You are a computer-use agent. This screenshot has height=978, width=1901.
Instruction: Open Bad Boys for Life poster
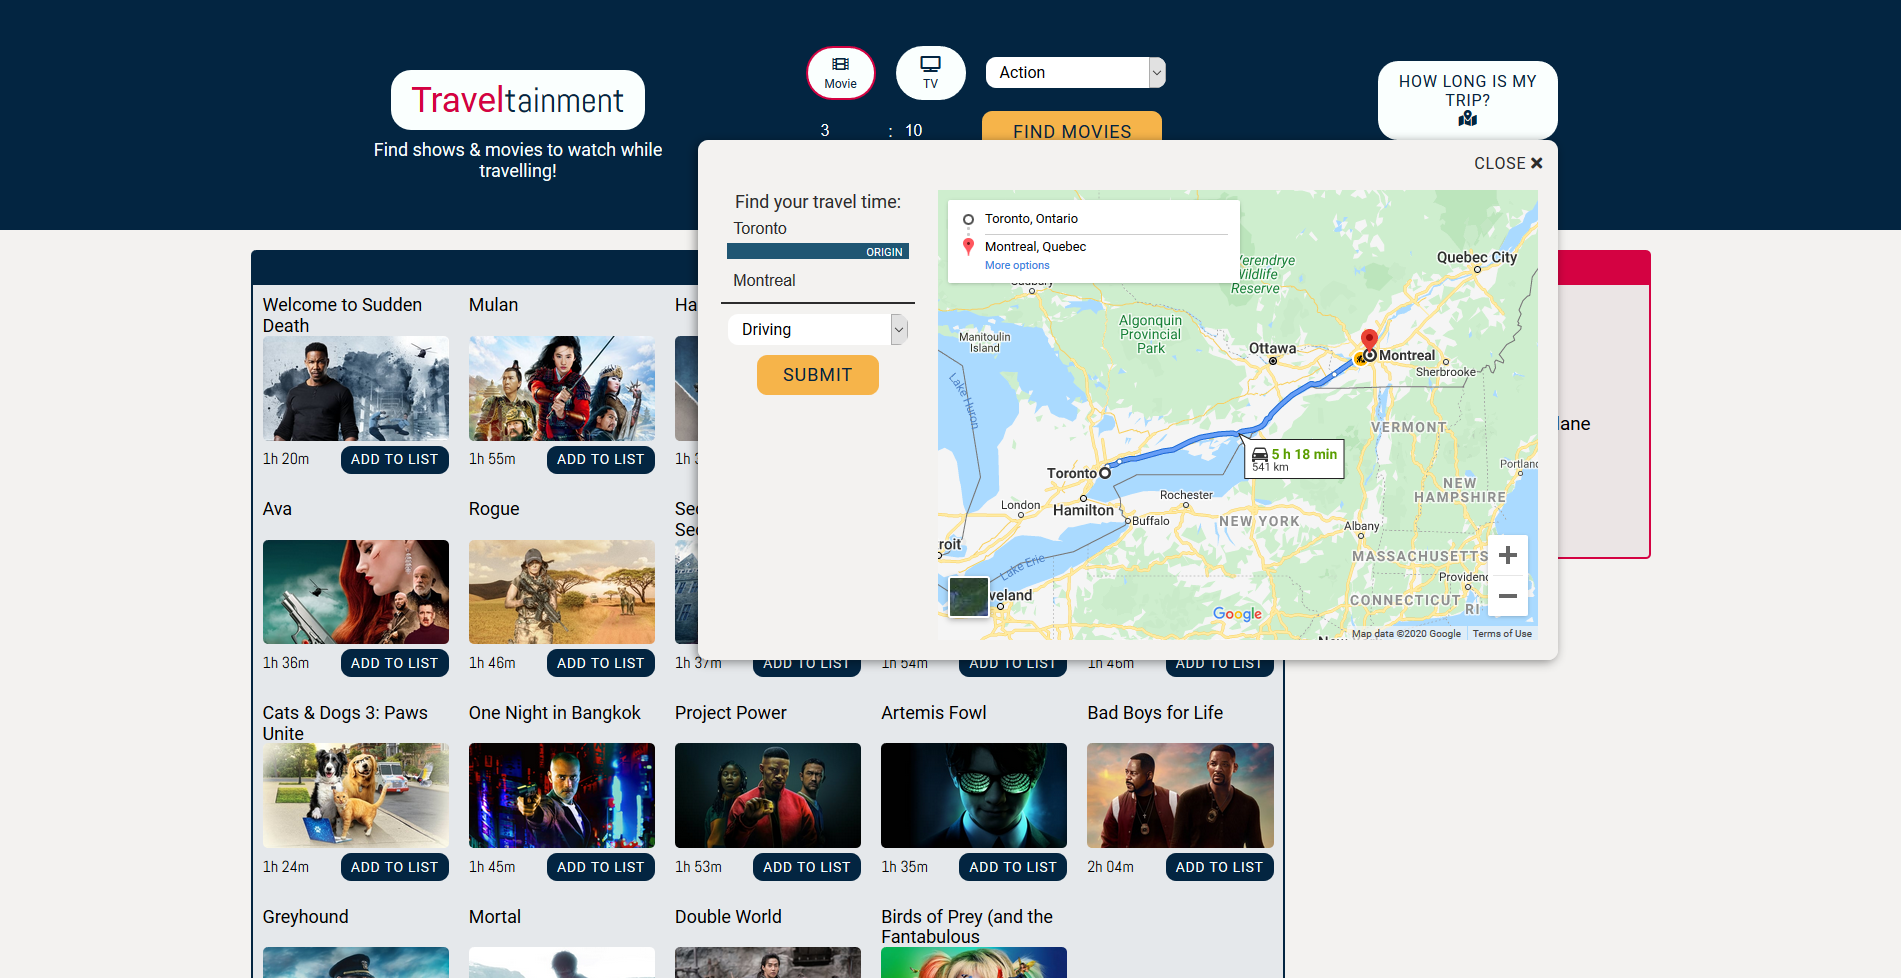pos(1181,796)
